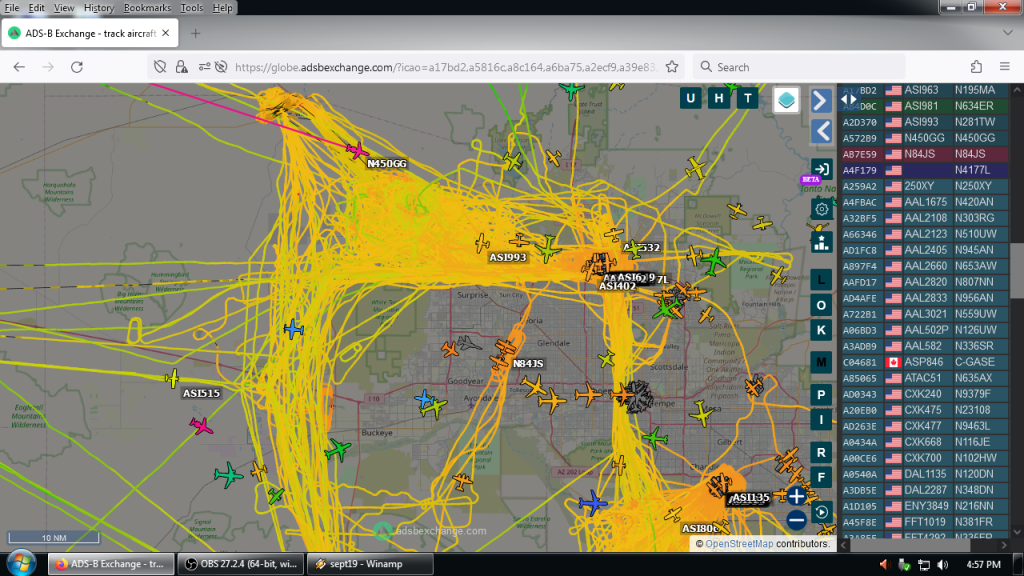1024x576 pixels.
Task: Open the map layers selector
Action: (x=786, y=100)
